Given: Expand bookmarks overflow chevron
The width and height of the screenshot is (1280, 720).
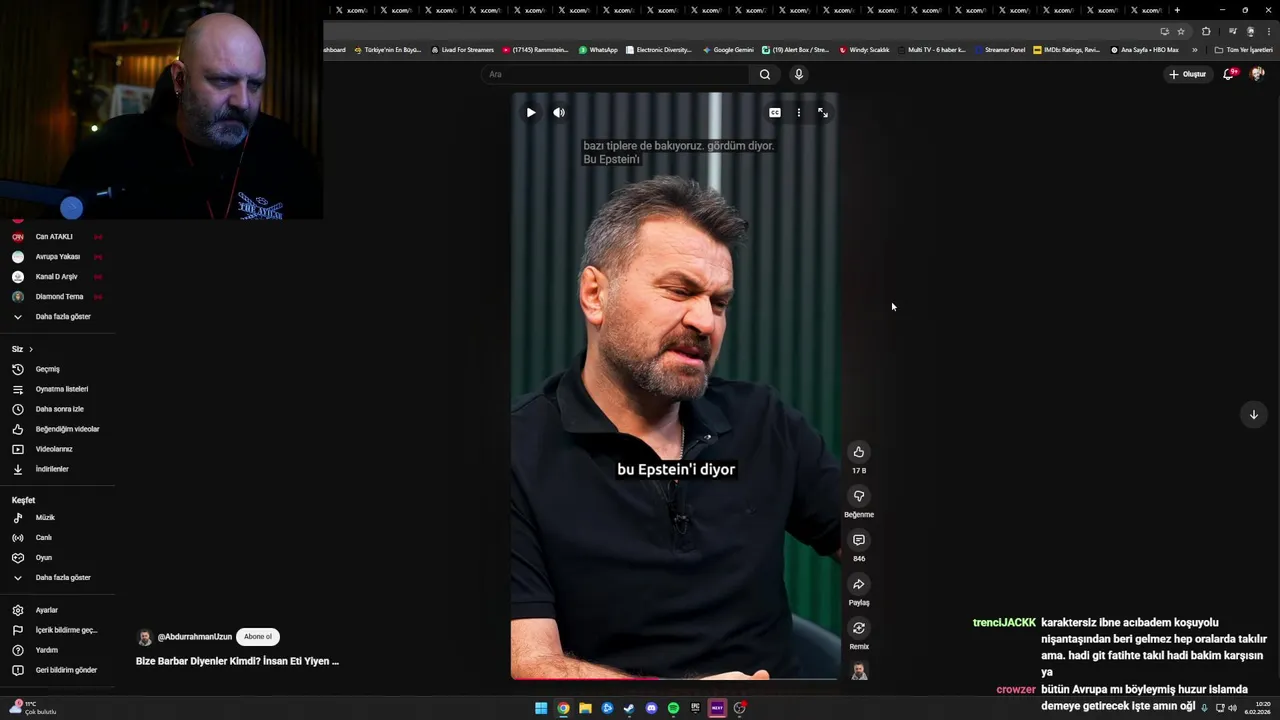Looking at the screenshot, I should [1194, 50].
